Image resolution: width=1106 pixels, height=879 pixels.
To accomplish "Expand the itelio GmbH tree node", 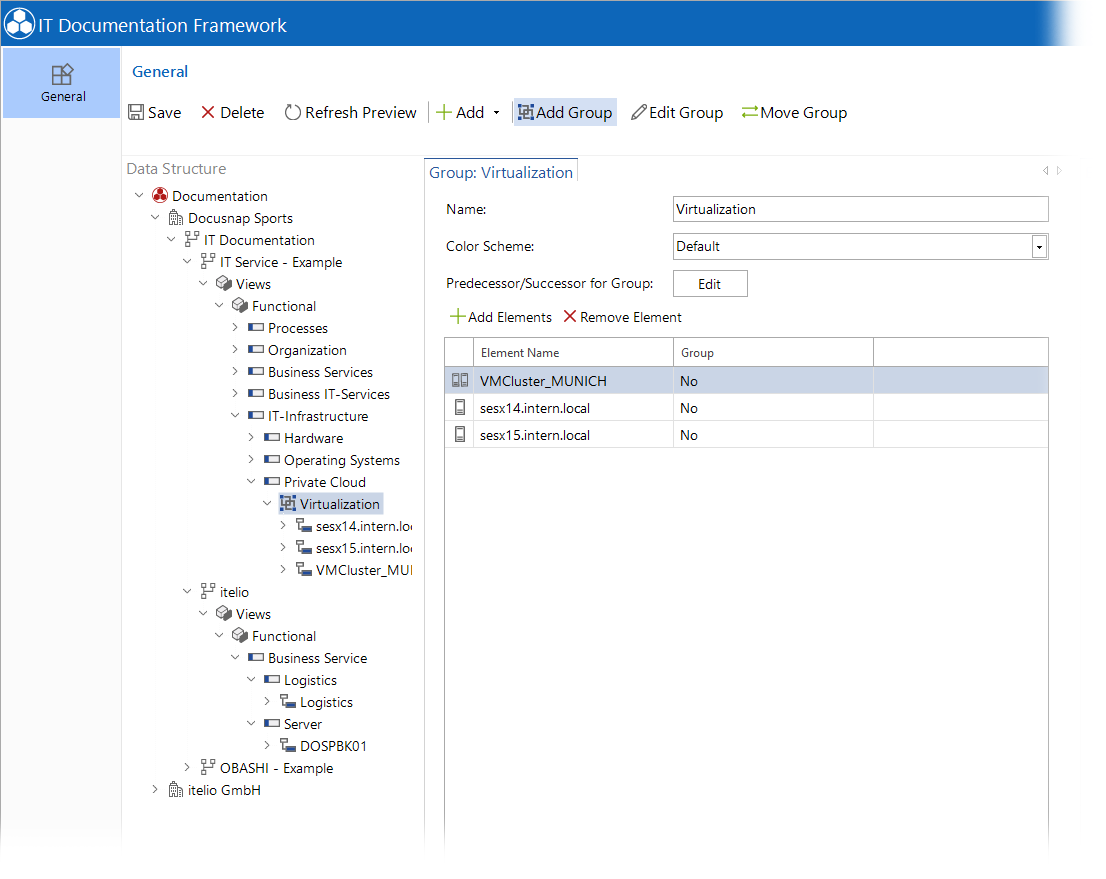I will (x=154, y=789).
